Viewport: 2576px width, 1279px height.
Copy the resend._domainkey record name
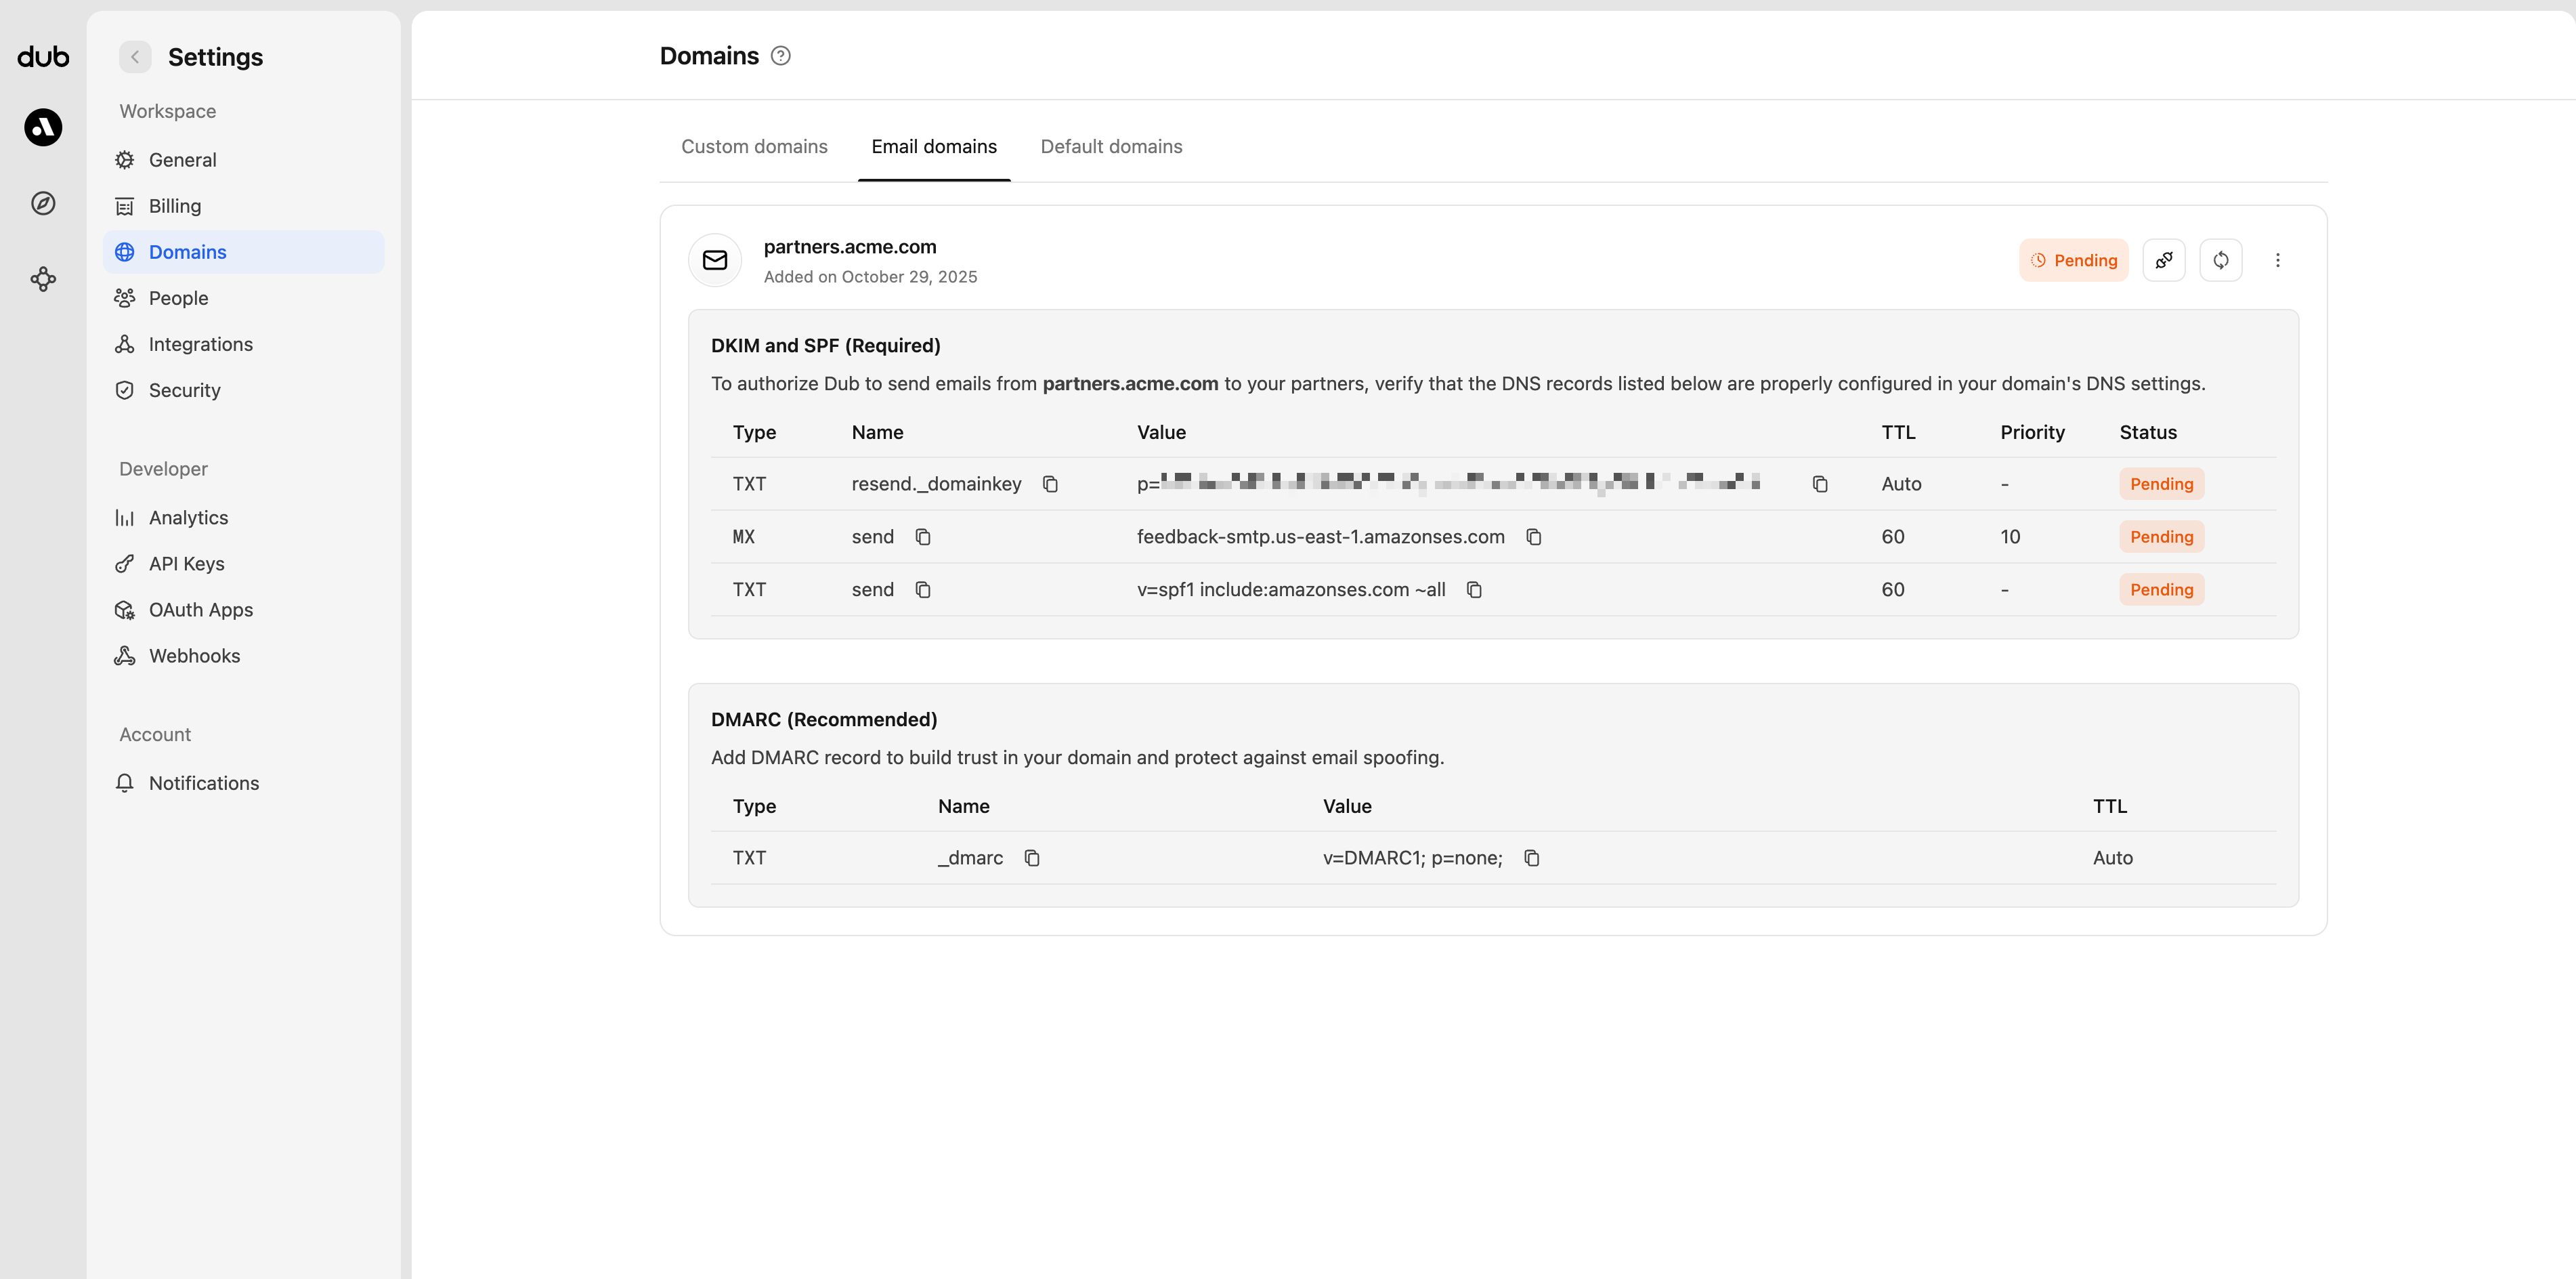[x=1051, y=484]
